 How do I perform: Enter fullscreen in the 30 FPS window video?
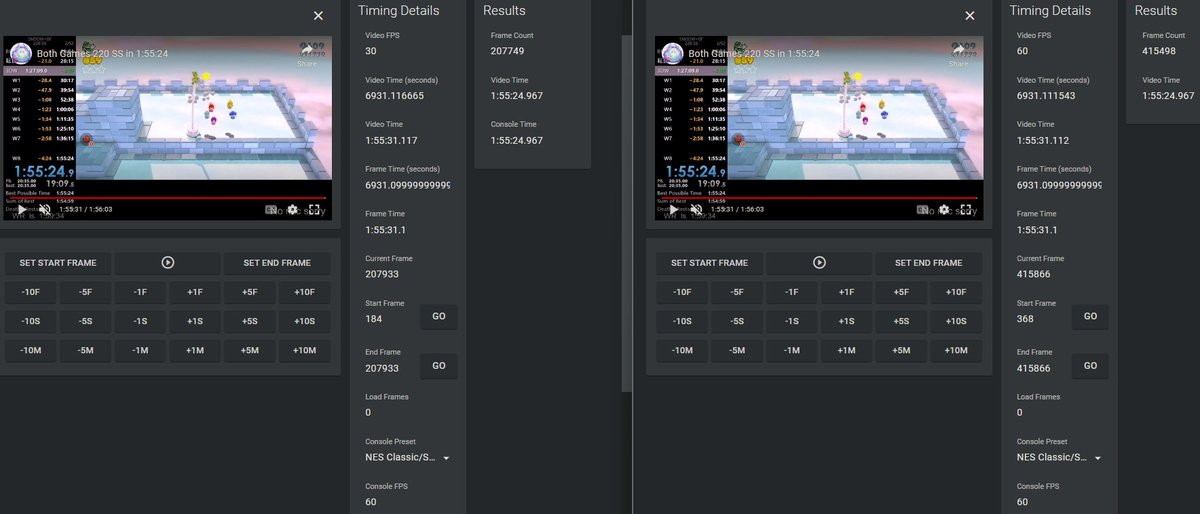click(x=314, y=210)
